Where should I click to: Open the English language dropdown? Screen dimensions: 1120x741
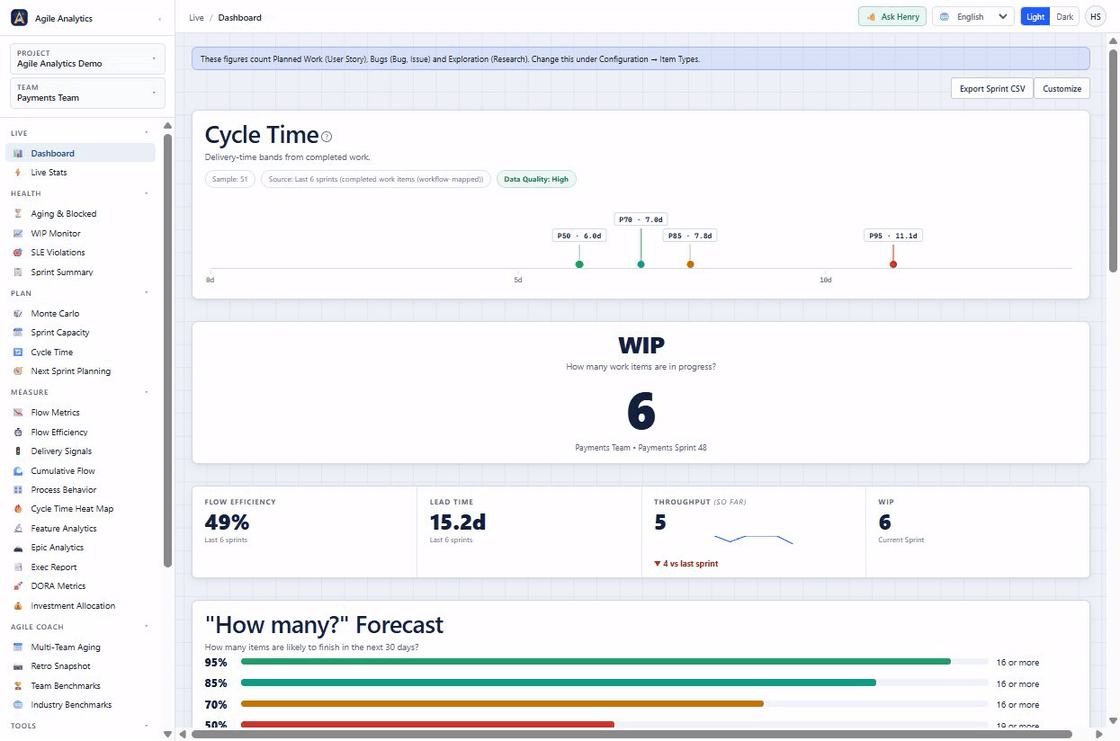pyautogui.click(x=973, y=17)
